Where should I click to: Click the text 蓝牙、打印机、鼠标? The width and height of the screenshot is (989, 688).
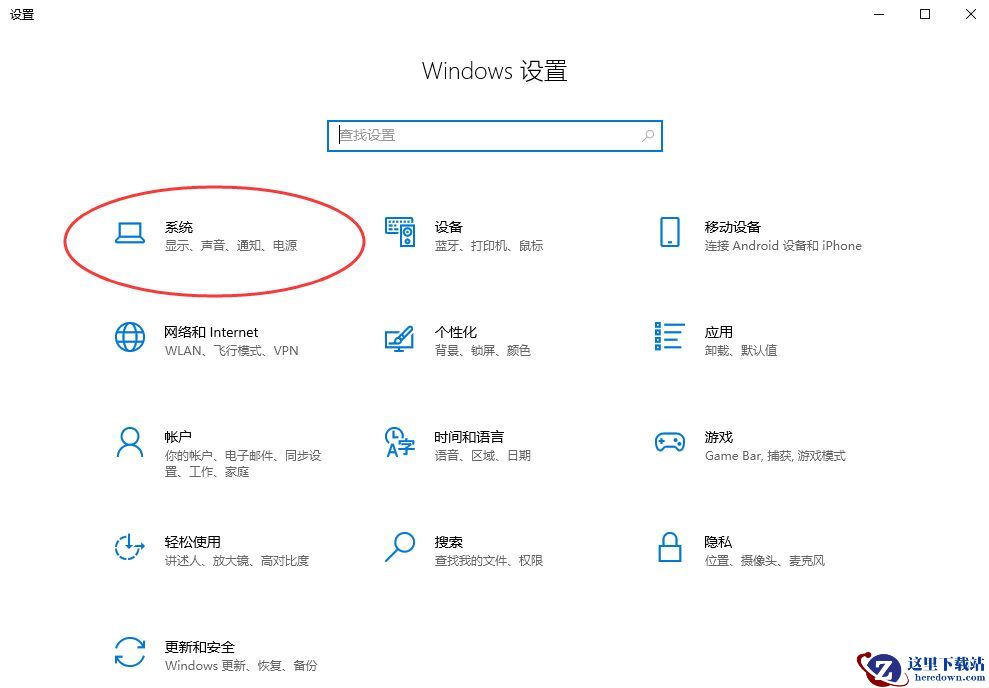tap(489, 245)
